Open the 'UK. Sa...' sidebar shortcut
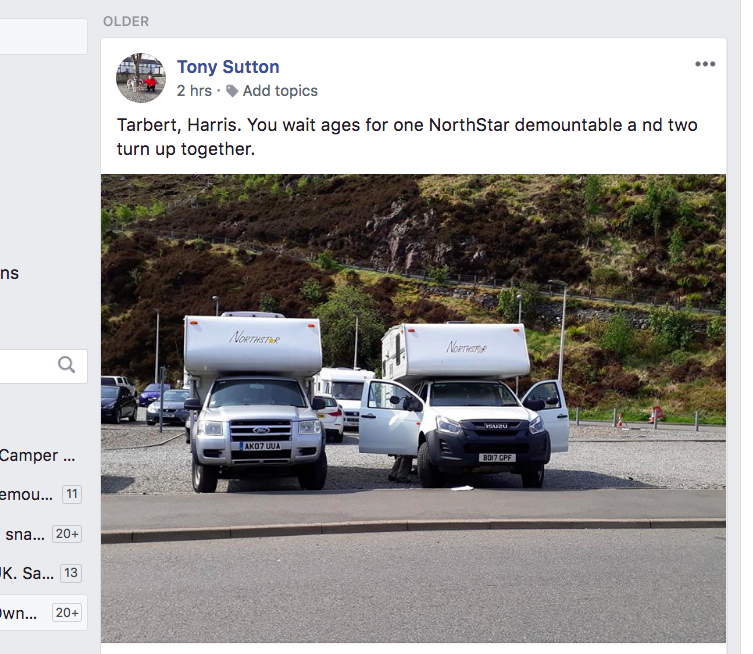Viewport: 753px width, 654px height. pos(27,574)
